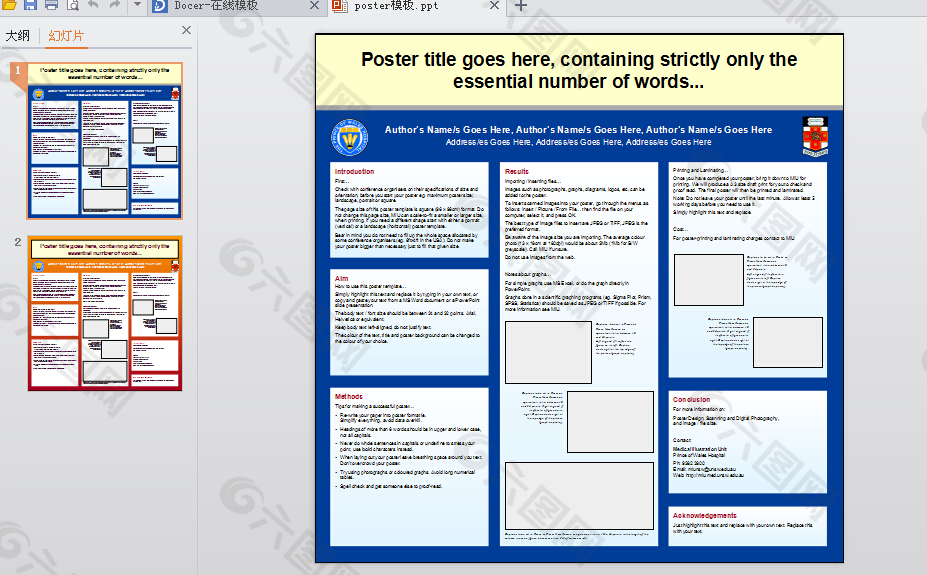Switch to 大纲 outline view tab
This screenshot has height=575, width=927.
point(18,35)
